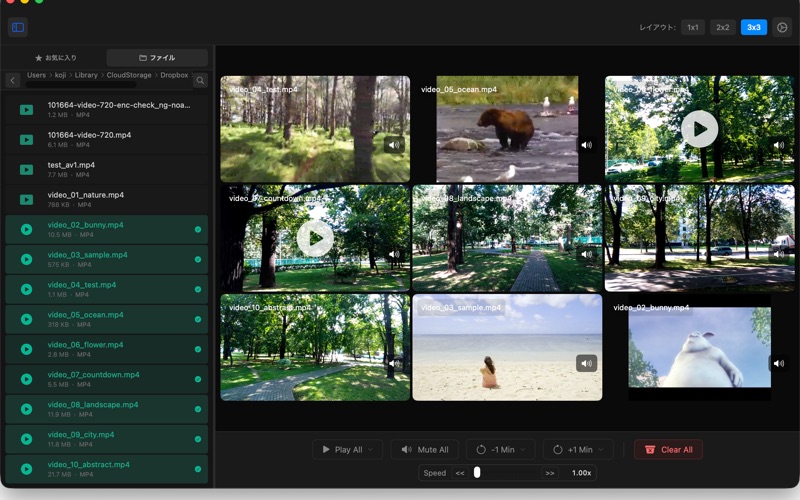
Task: Toggle checkmark on video_03_sample.mp4 row
Action: click(197, 259)
